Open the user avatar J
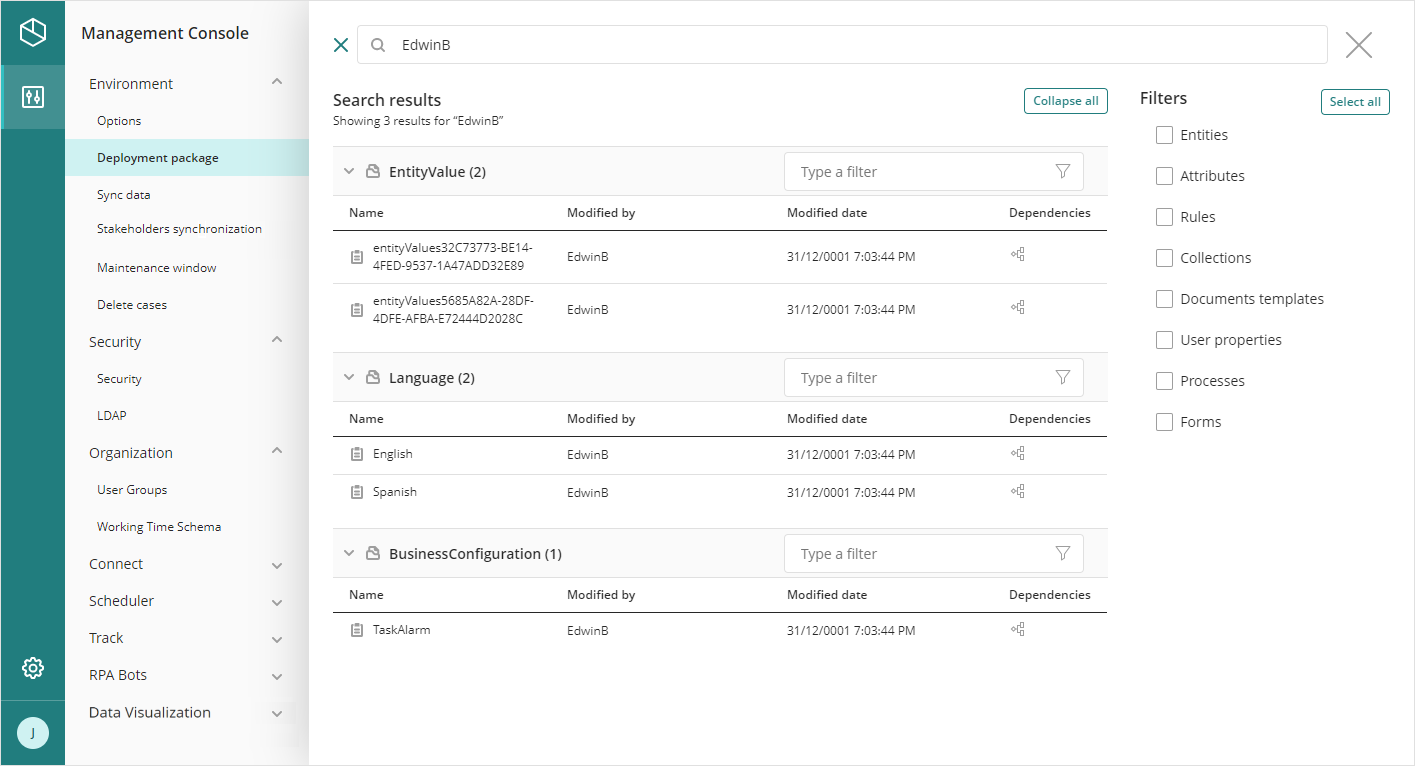This screenshot has height=766, width=1415. [33, 733]
